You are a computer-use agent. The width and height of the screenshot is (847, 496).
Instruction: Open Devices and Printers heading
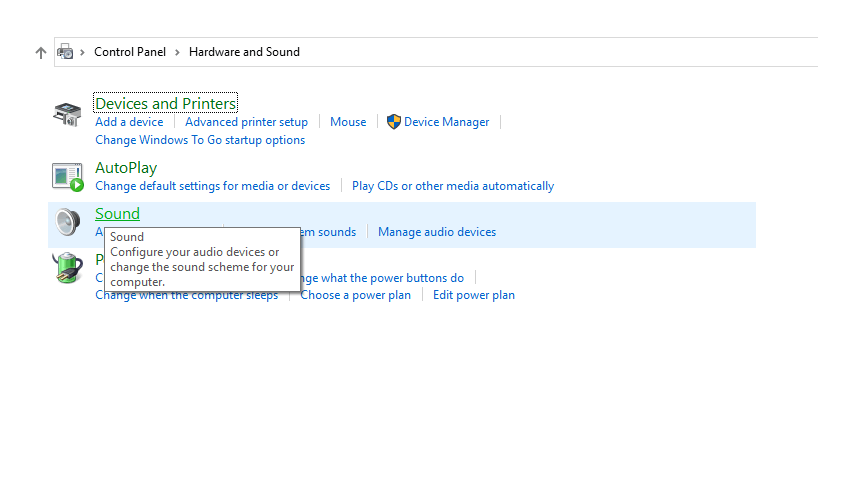point(165,103)
